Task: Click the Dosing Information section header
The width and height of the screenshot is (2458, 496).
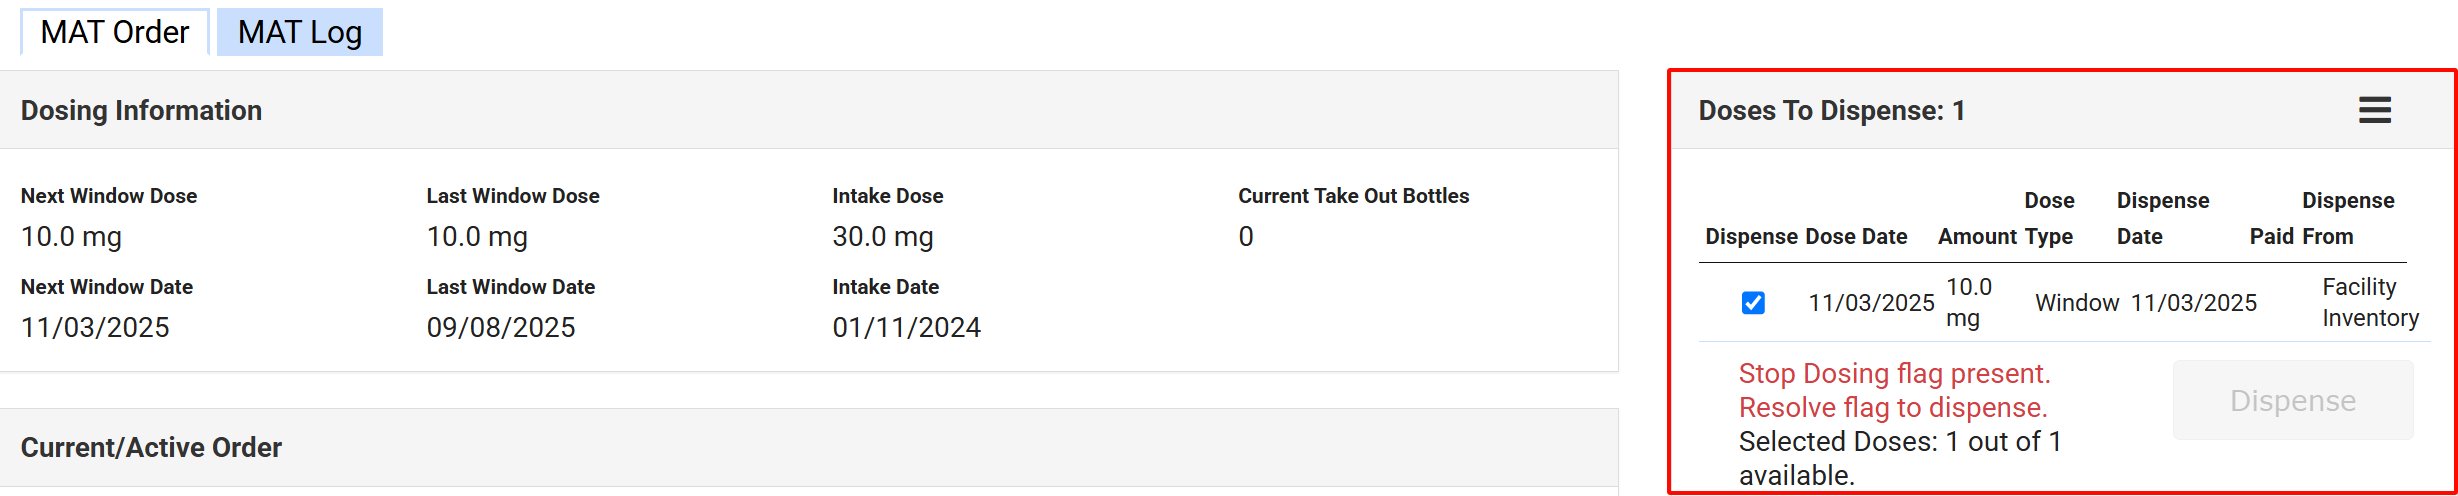Action: (x=141, y=110)
